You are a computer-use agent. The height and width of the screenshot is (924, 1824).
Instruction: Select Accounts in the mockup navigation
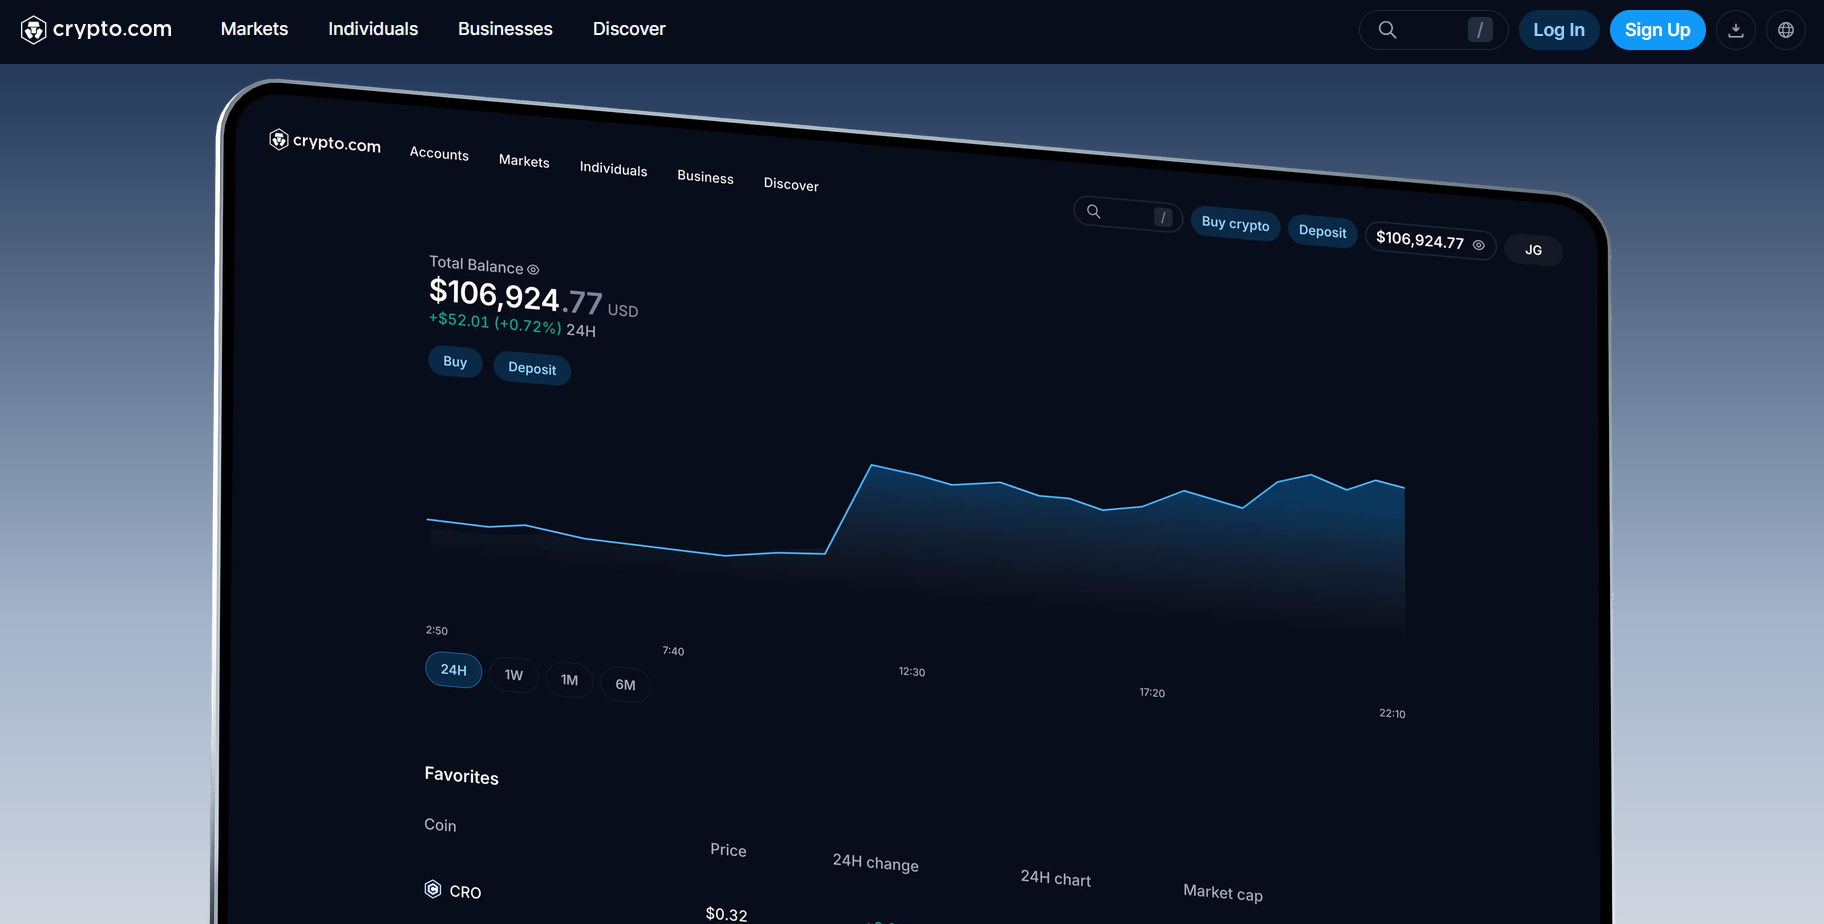[x=439, y=153]
